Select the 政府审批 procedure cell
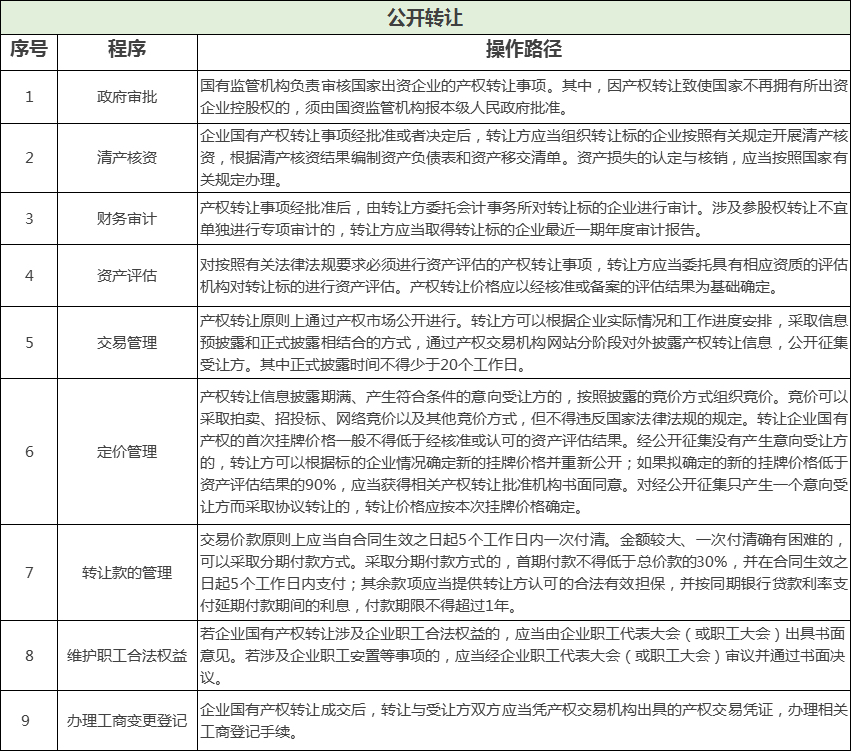The width and height of the screenshot is (851, 751). tap(127, 97)
